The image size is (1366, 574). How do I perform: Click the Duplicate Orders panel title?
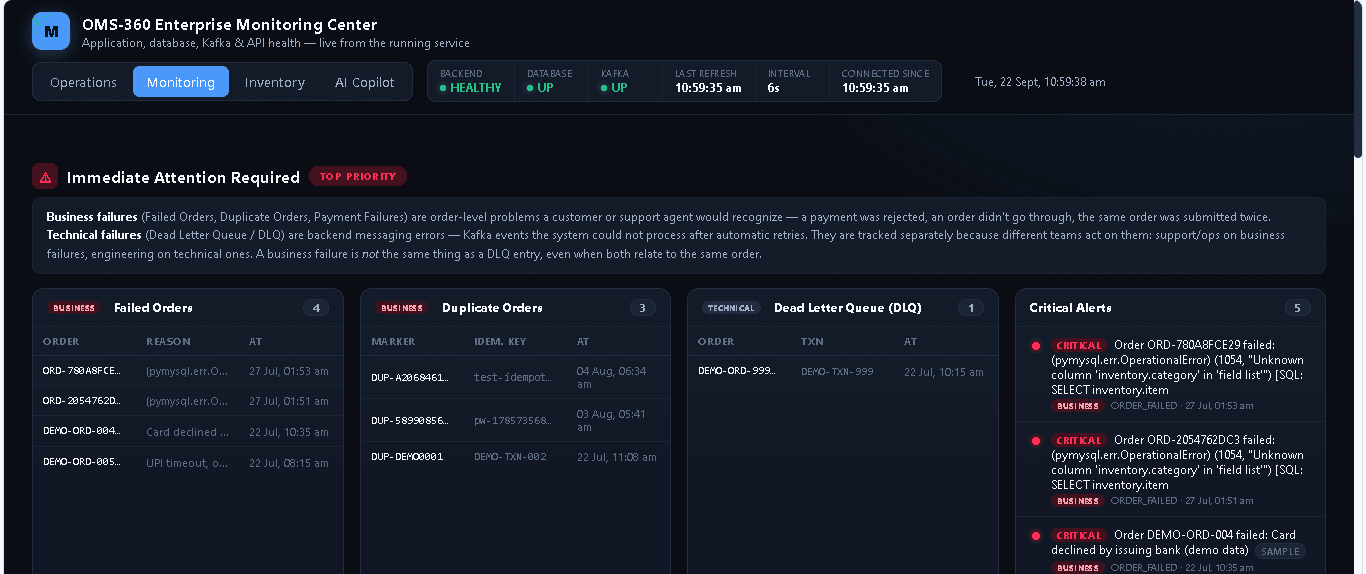(x=492, y=308)
